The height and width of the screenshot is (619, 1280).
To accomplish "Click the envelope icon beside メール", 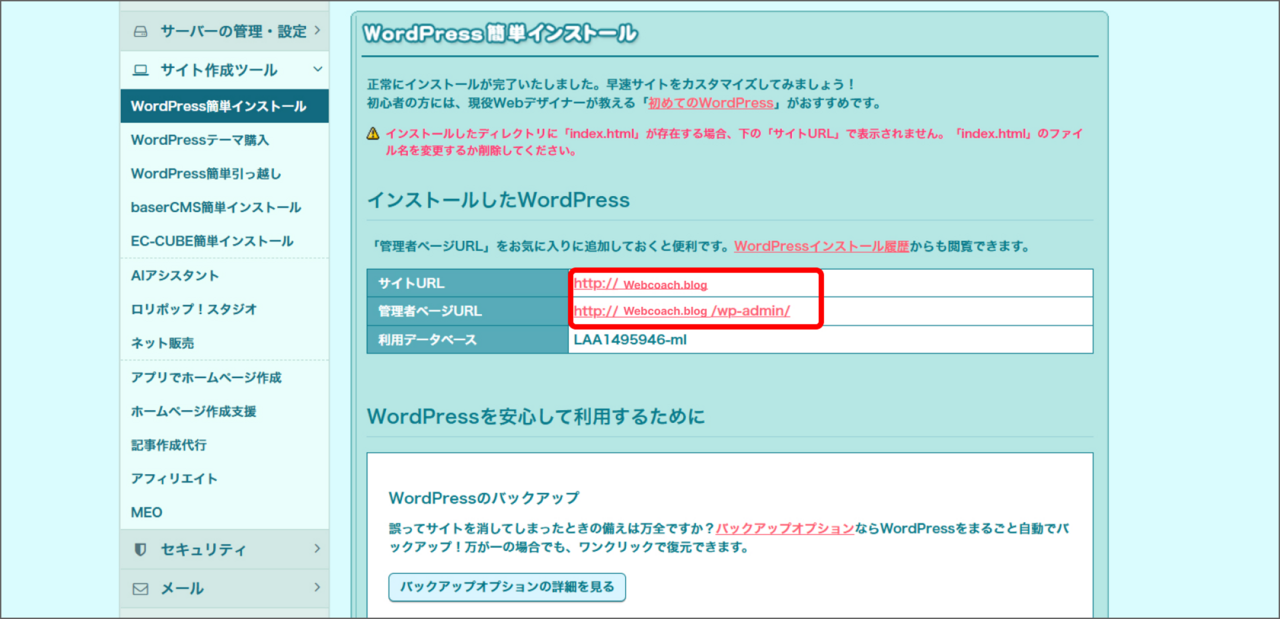I will [141, 588].
